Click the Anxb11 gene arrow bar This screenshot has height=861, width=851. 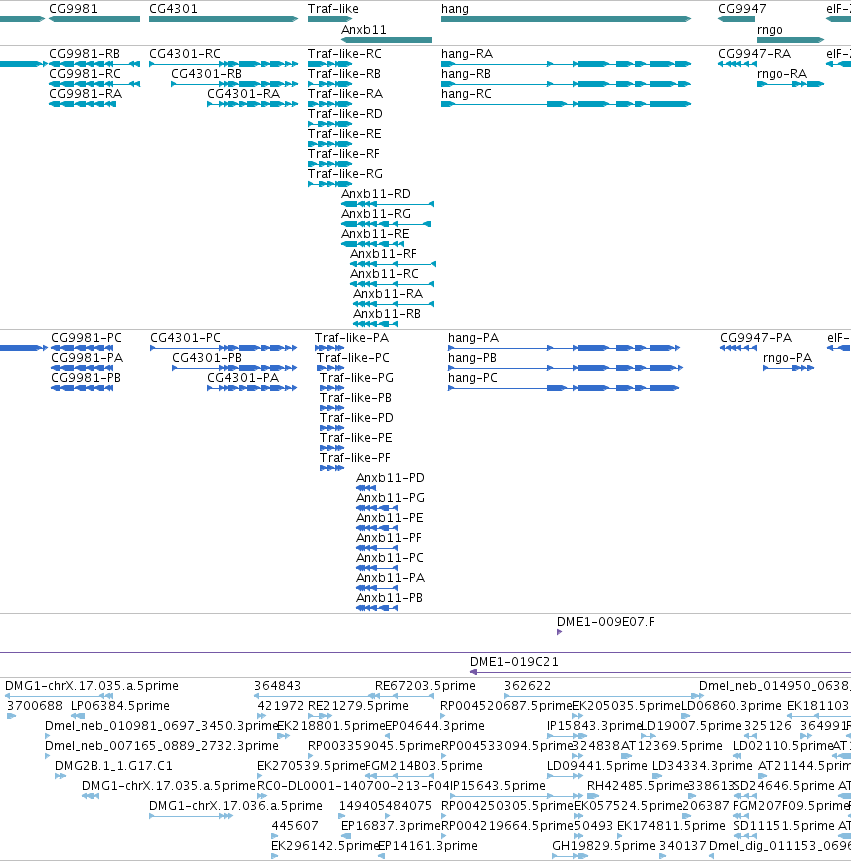pyautogui.click(x=387, y=40)
